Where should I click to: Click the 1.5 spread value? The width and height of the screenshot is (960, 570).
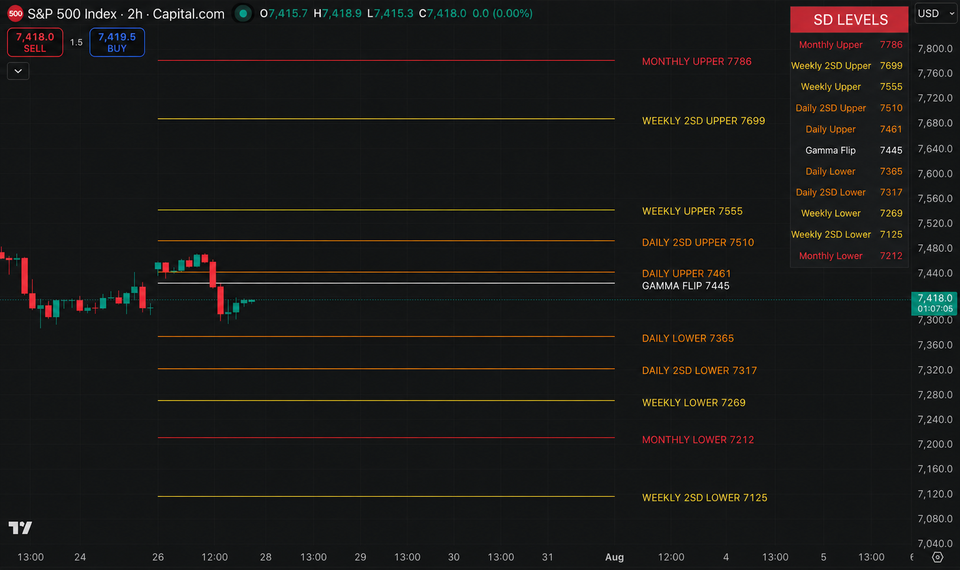coord(76,42)
